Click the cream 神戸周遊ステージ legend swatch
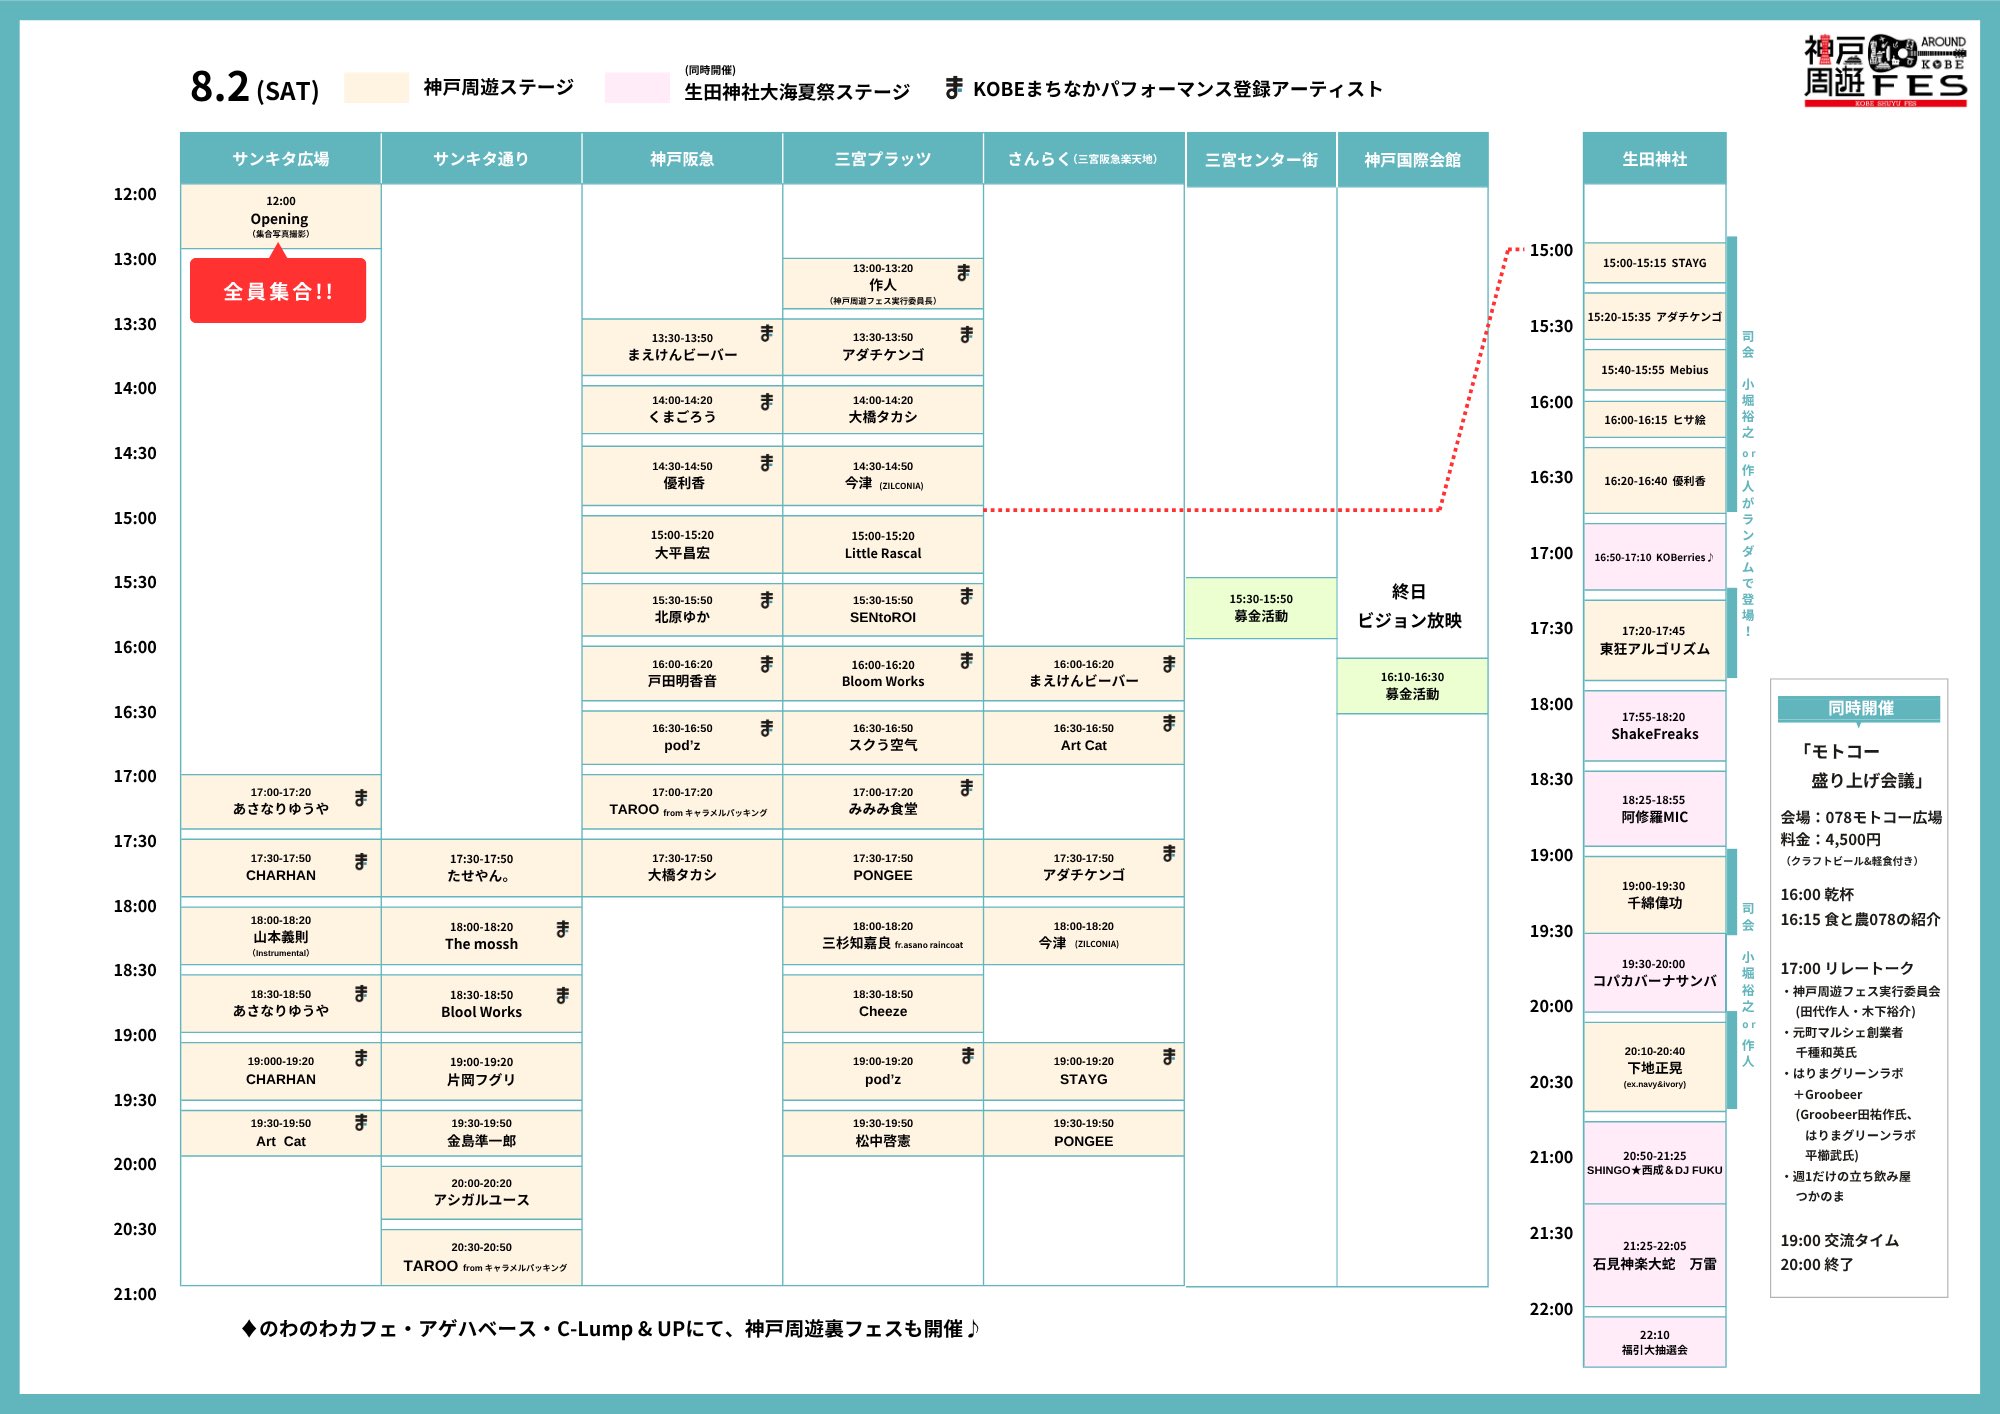 (376, 88)
